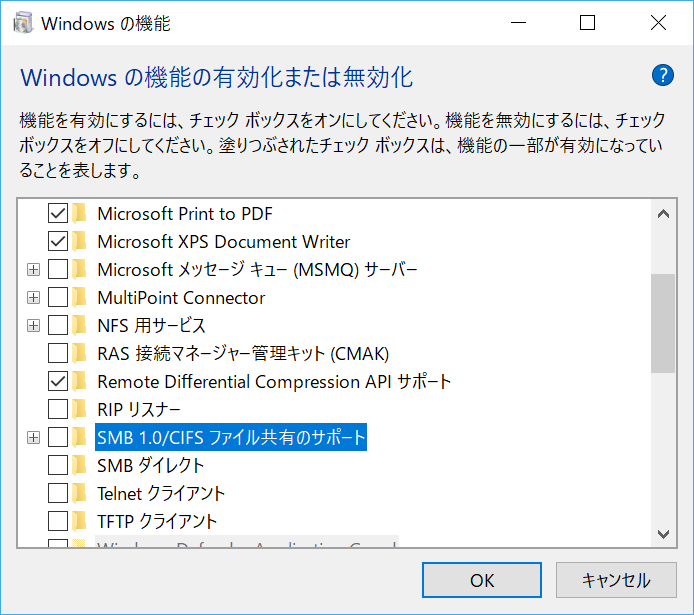
Task: Click folder icon beside RAS 接続マネージャー管理キット
Action: [x=79, y=354]
